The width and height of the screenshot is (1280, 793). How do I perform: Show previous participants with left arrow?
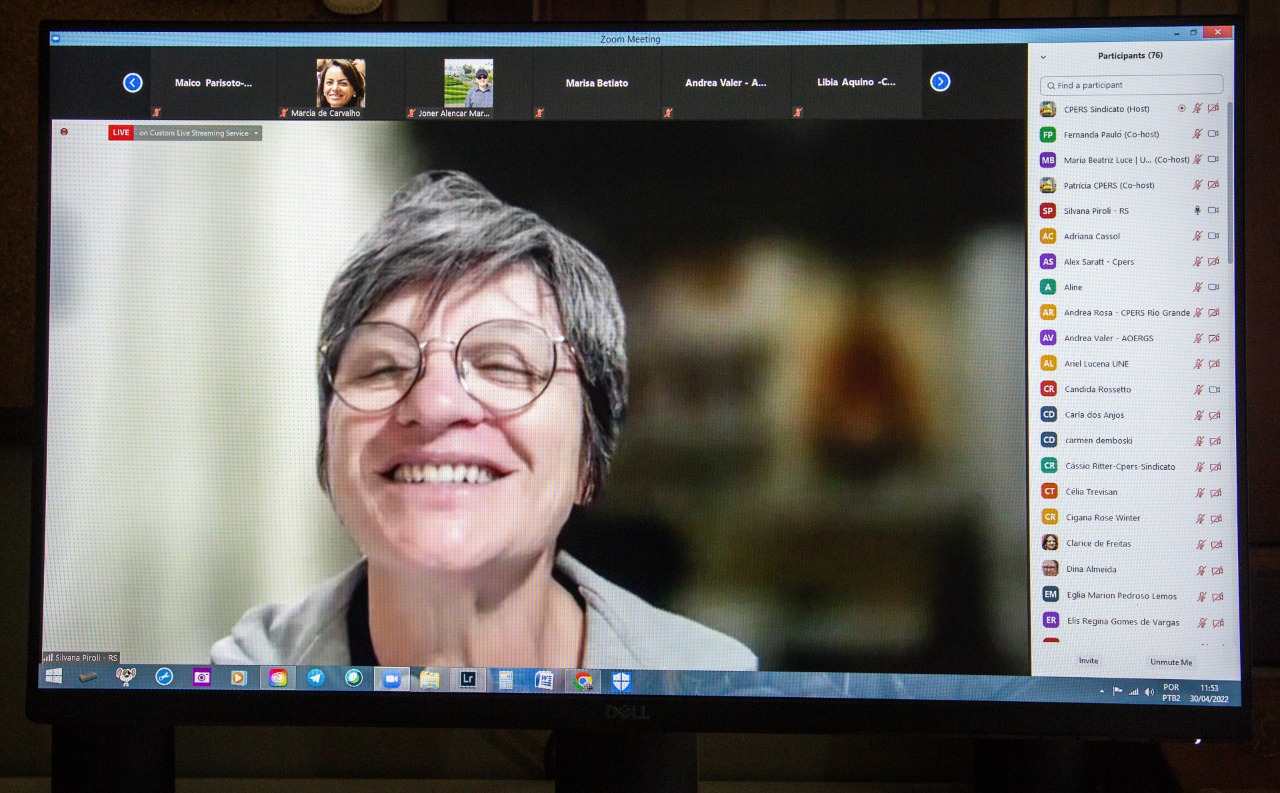coord(132,83)
